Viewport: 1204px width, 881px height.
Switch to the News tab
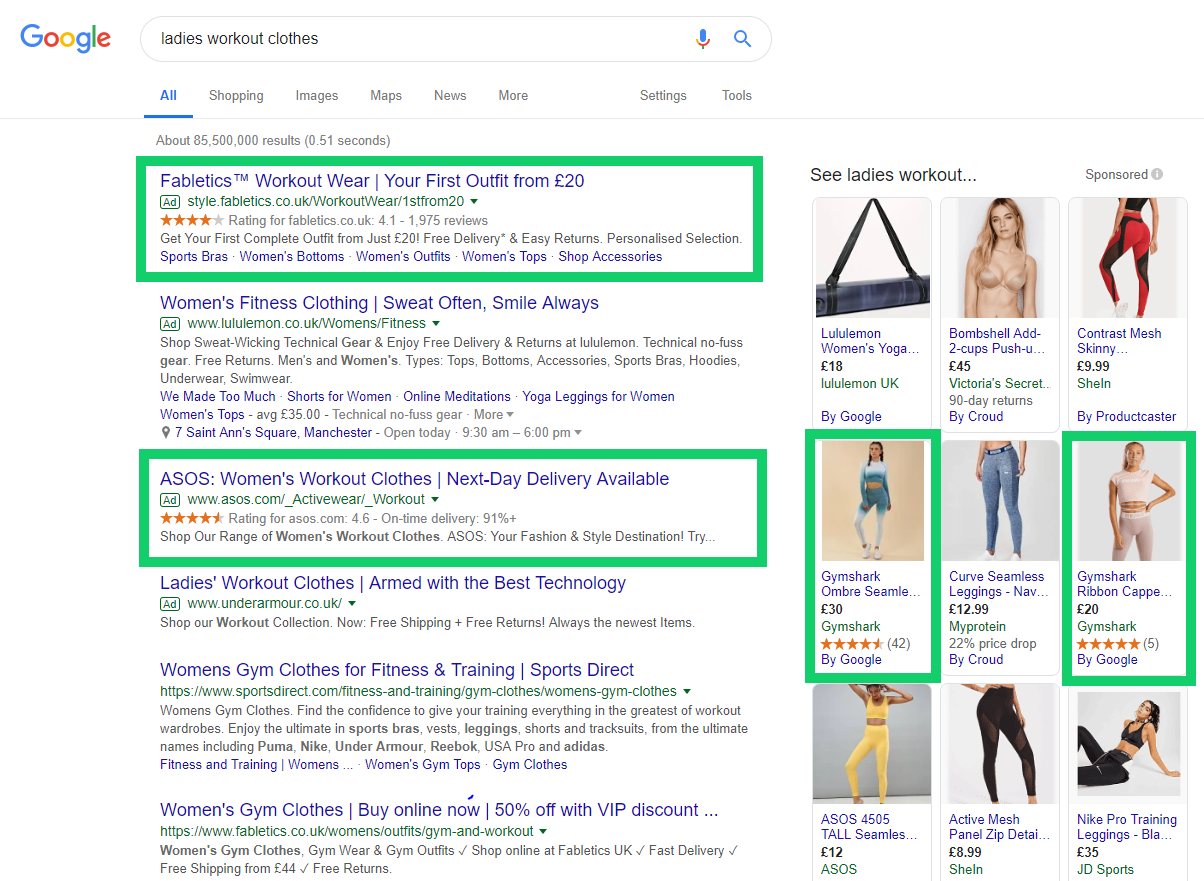(x=450, y=96)
